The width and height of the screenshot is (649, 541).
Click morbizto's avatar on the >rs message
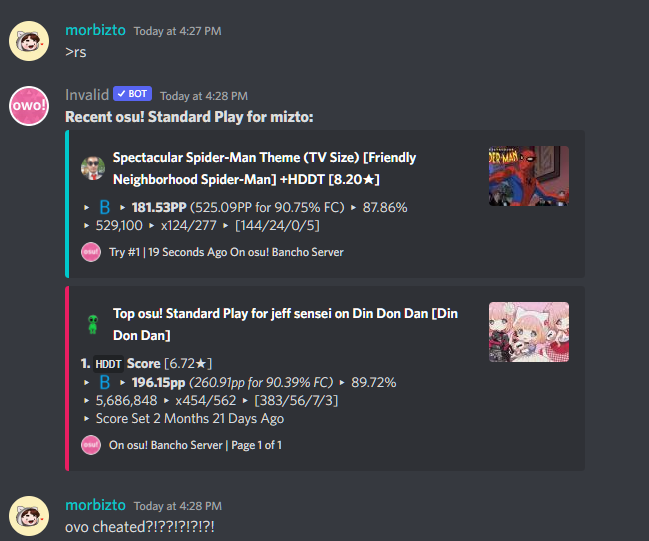click(29, 41)
